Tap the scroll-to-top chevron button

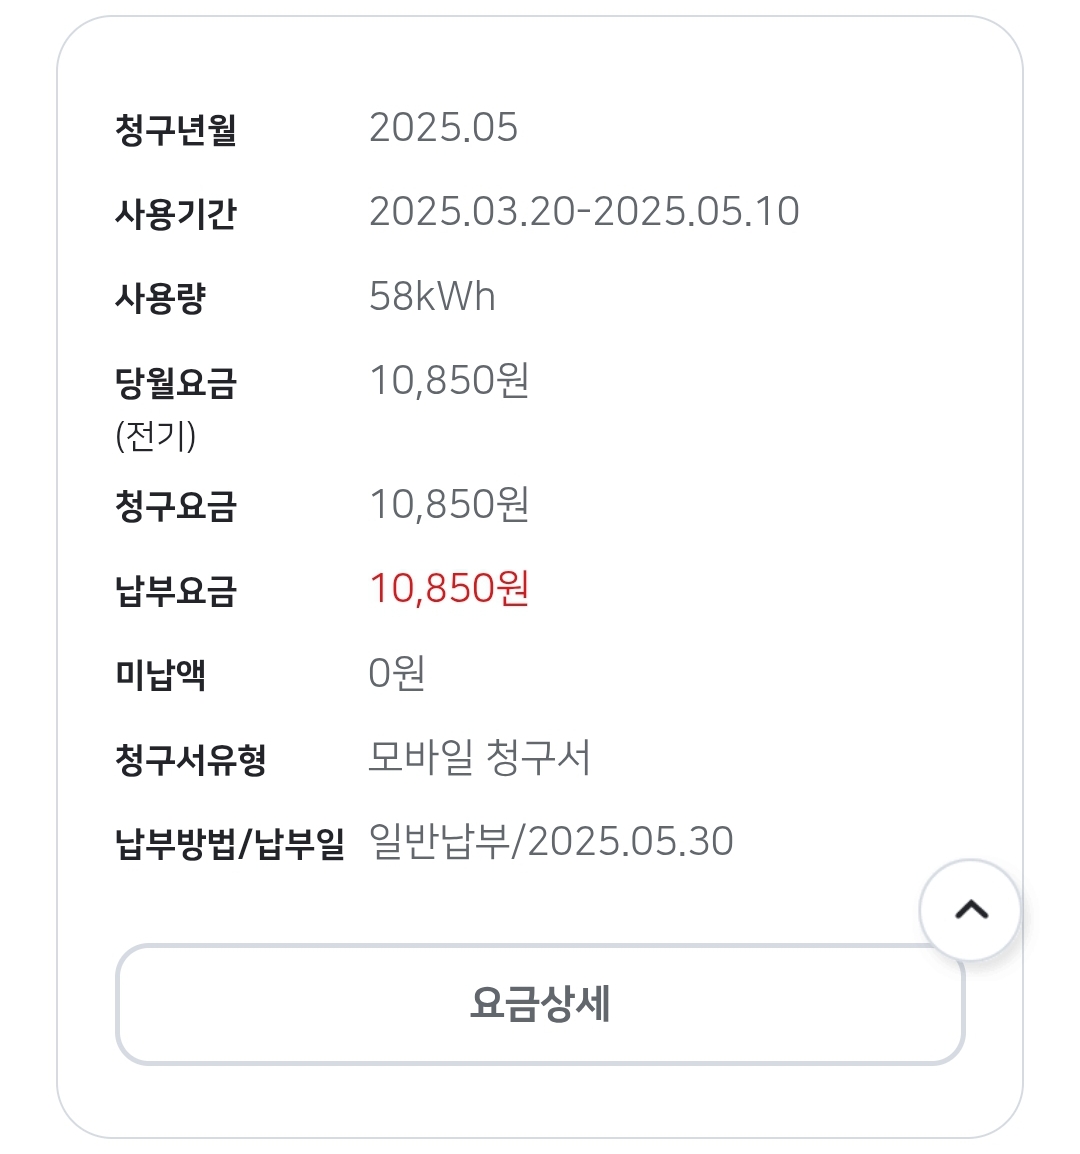pos(970,910)
